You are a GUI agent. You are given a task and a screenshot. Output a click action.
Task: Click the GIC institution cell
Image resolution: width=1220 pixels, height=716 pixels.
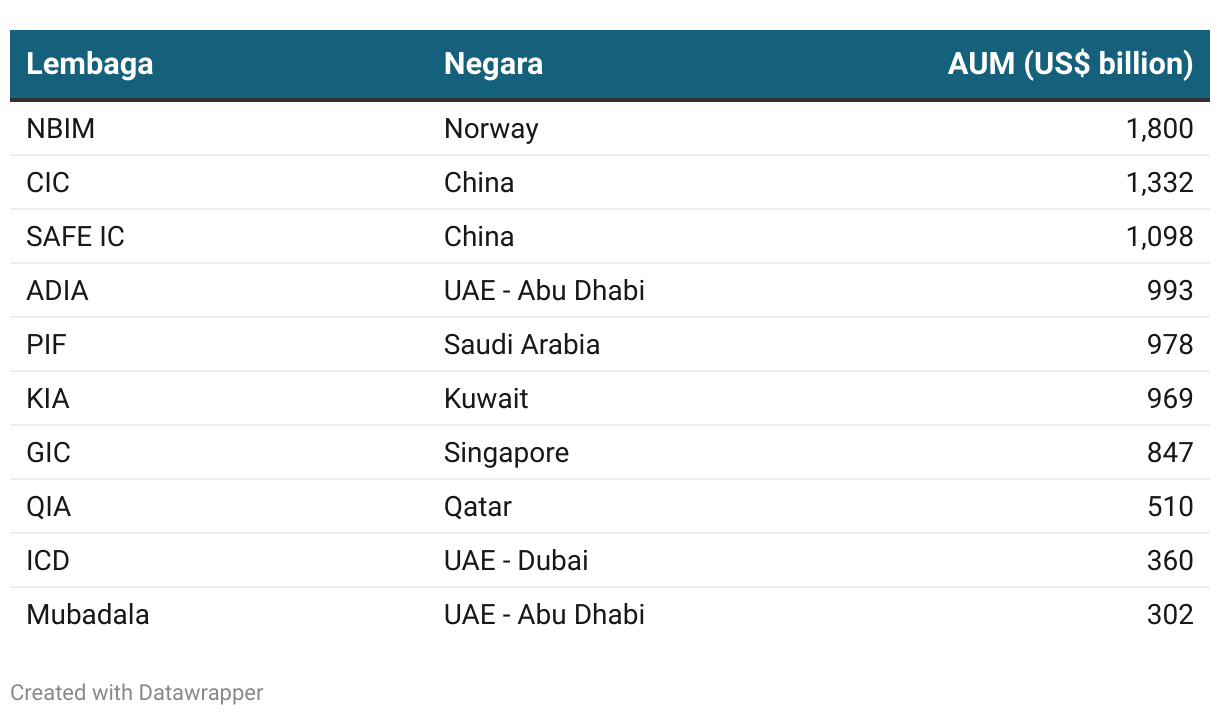(x=49, y=453)
